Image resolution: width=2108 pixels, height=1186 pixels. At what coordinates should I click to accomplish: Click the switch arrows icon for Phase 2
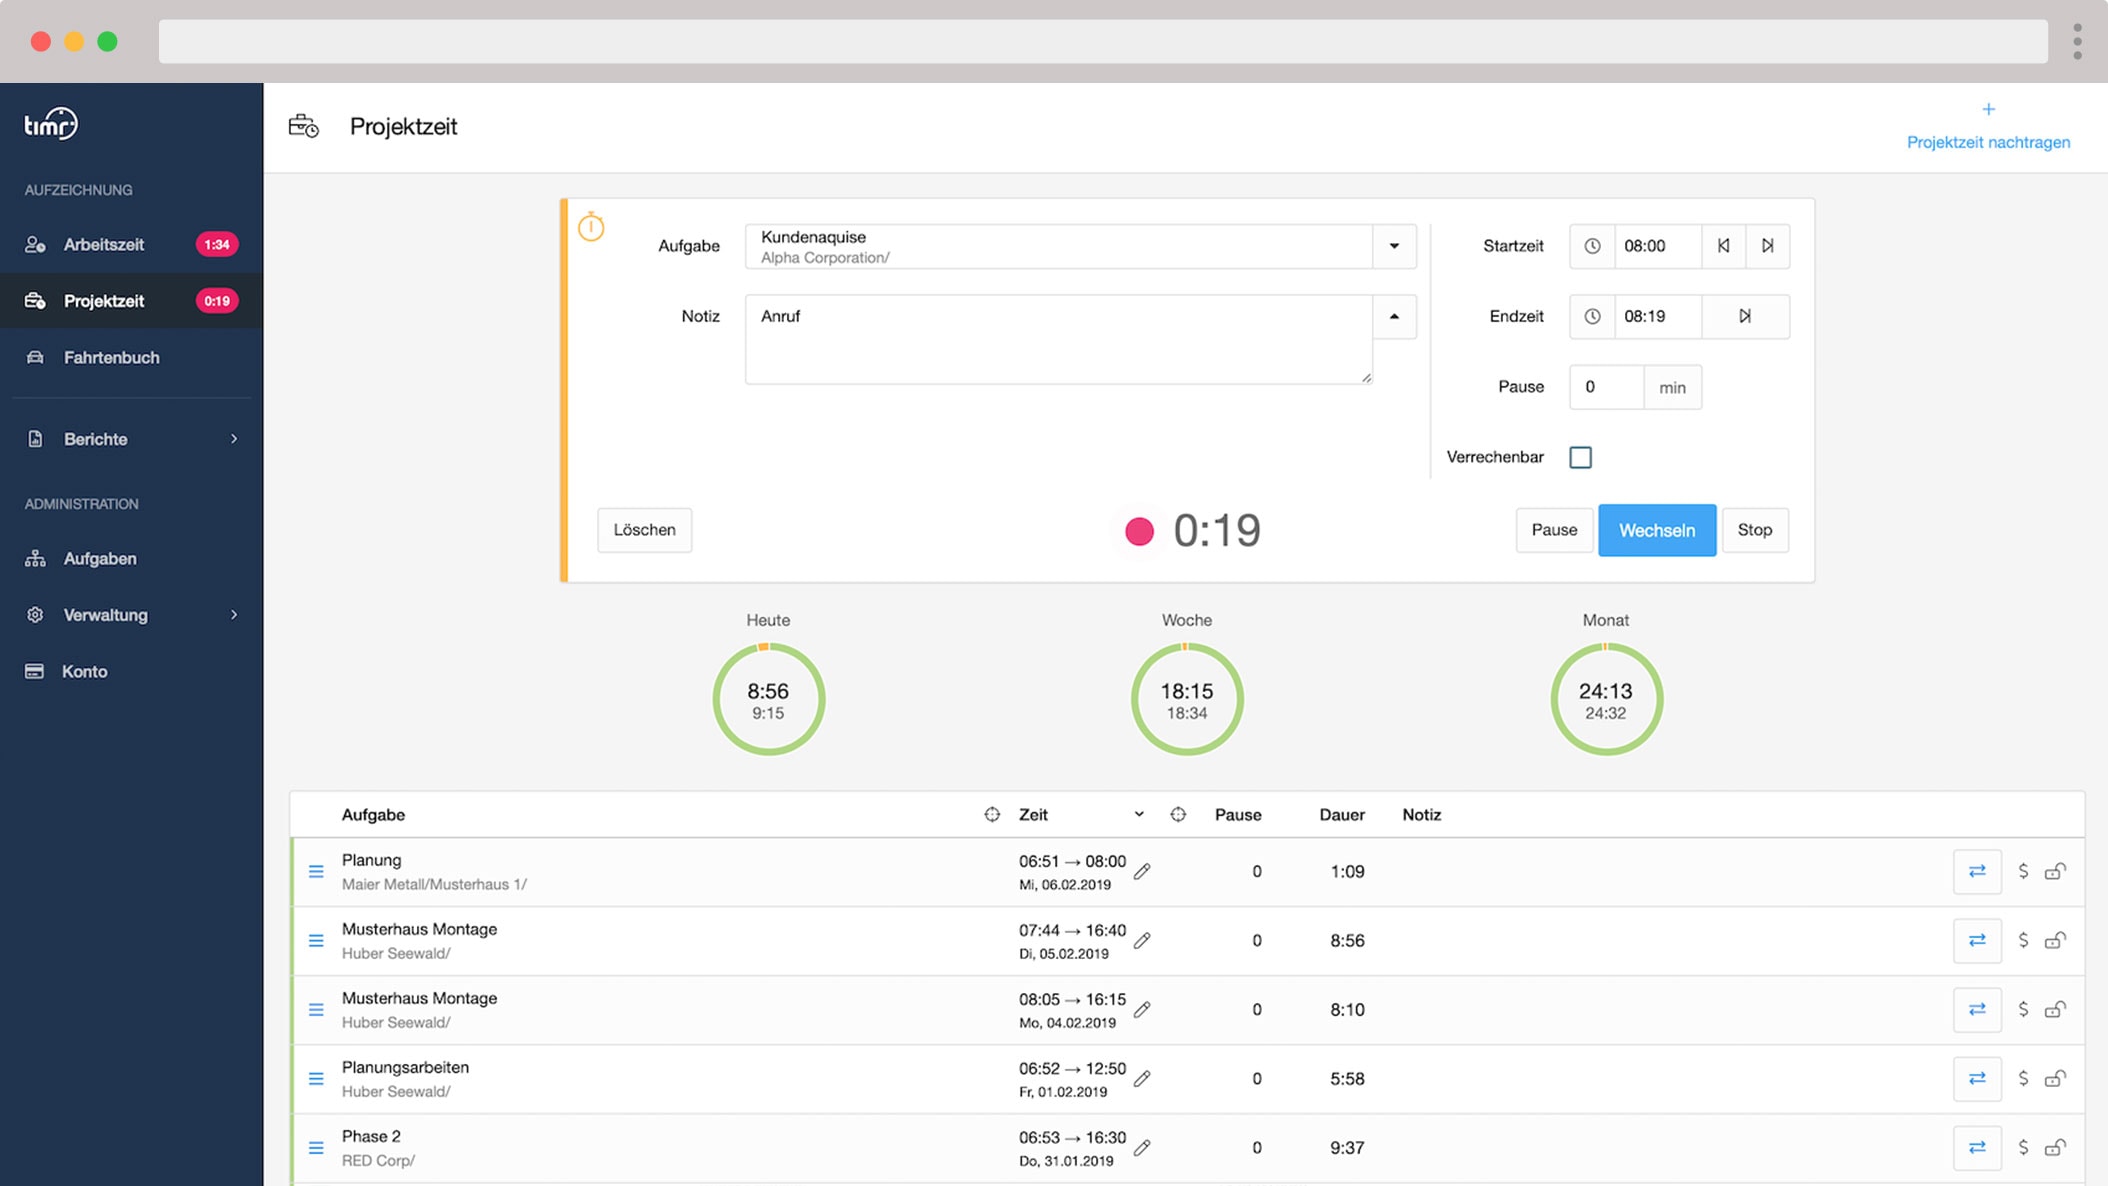[1977, 1147]
